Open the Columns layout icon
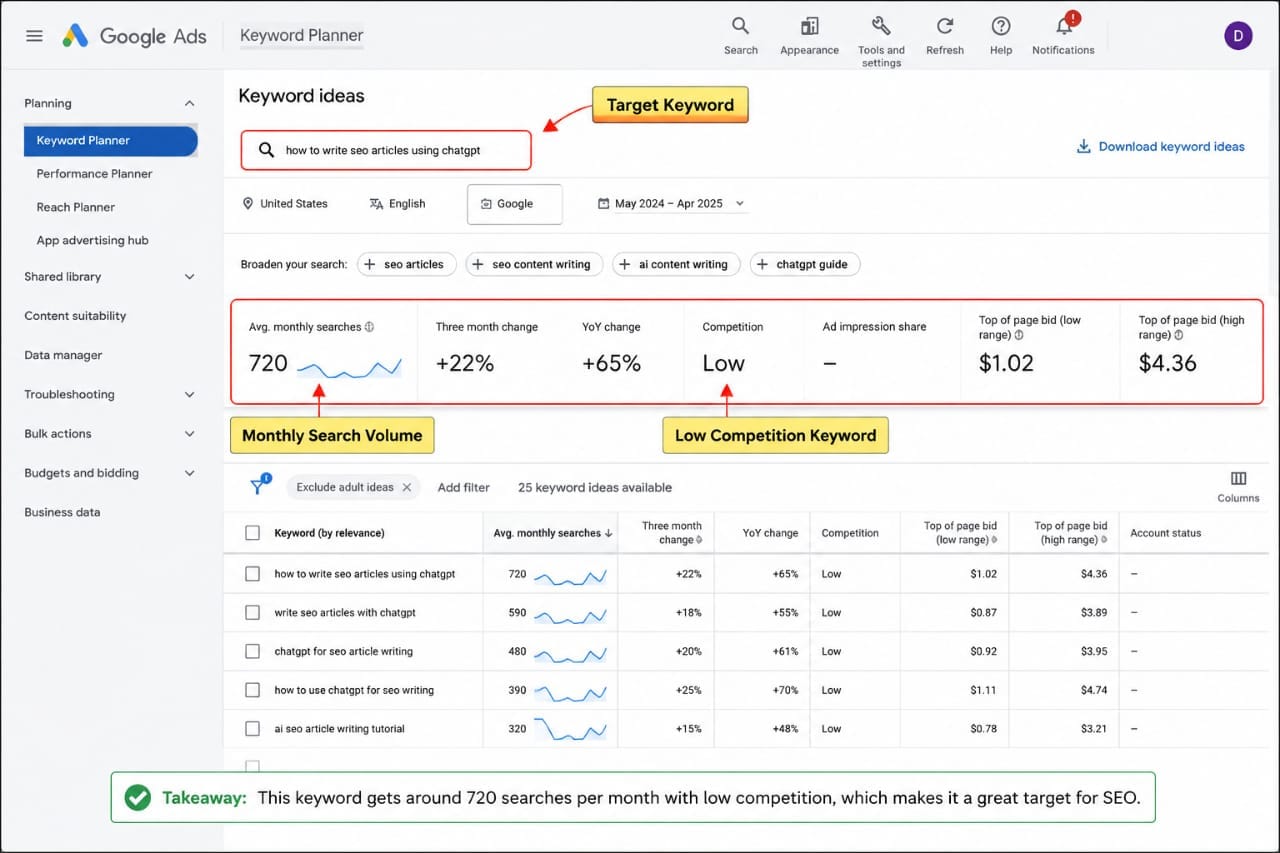Viewport: 1280px width, 853px height. pyautogui.click(x=1238, y=479)
